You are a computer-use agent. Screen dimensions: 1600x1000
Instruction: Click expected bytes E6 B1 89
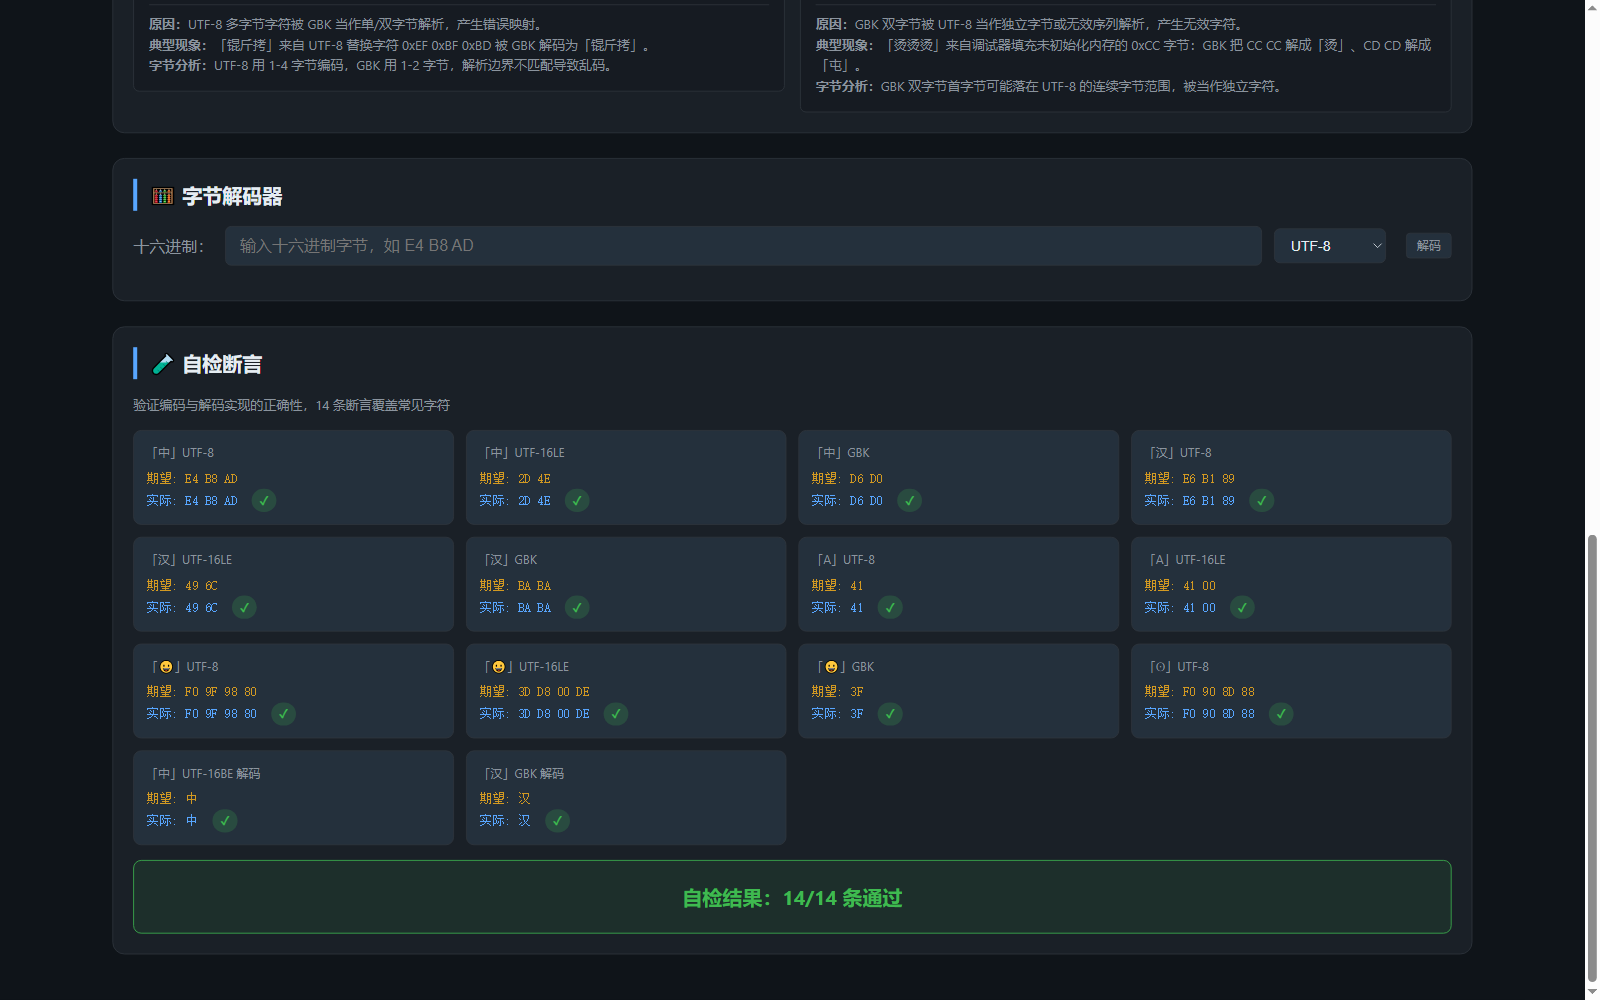pos(1209,479)
